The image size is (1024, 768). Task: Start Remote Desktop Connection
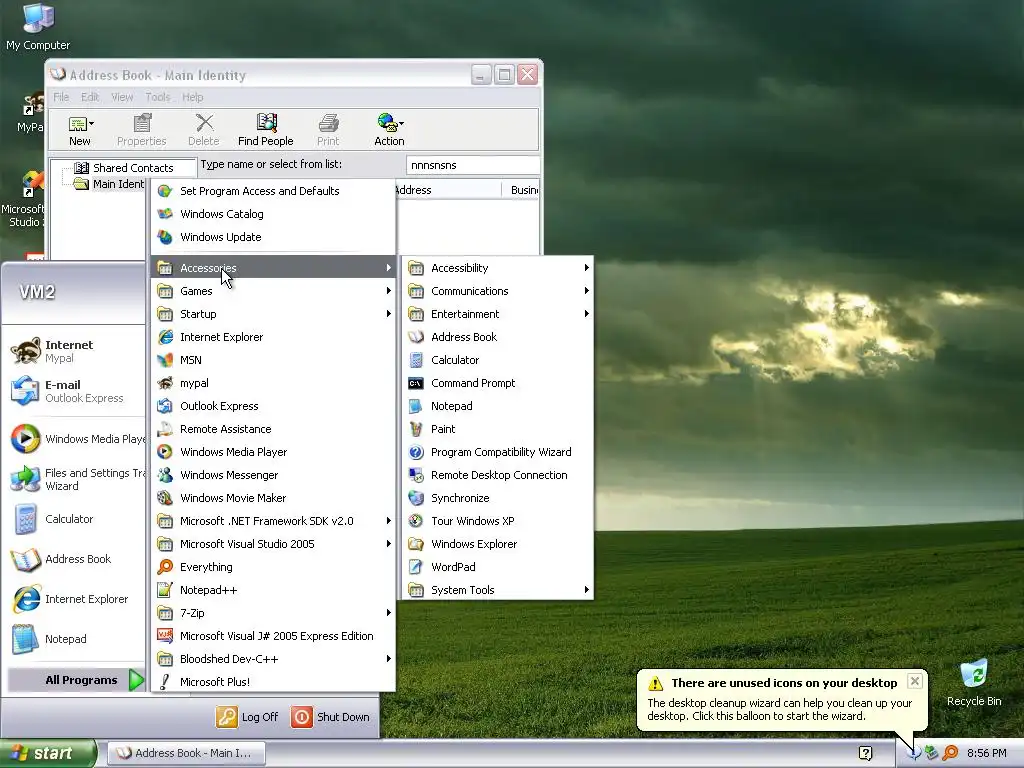[x=497, y=475]
